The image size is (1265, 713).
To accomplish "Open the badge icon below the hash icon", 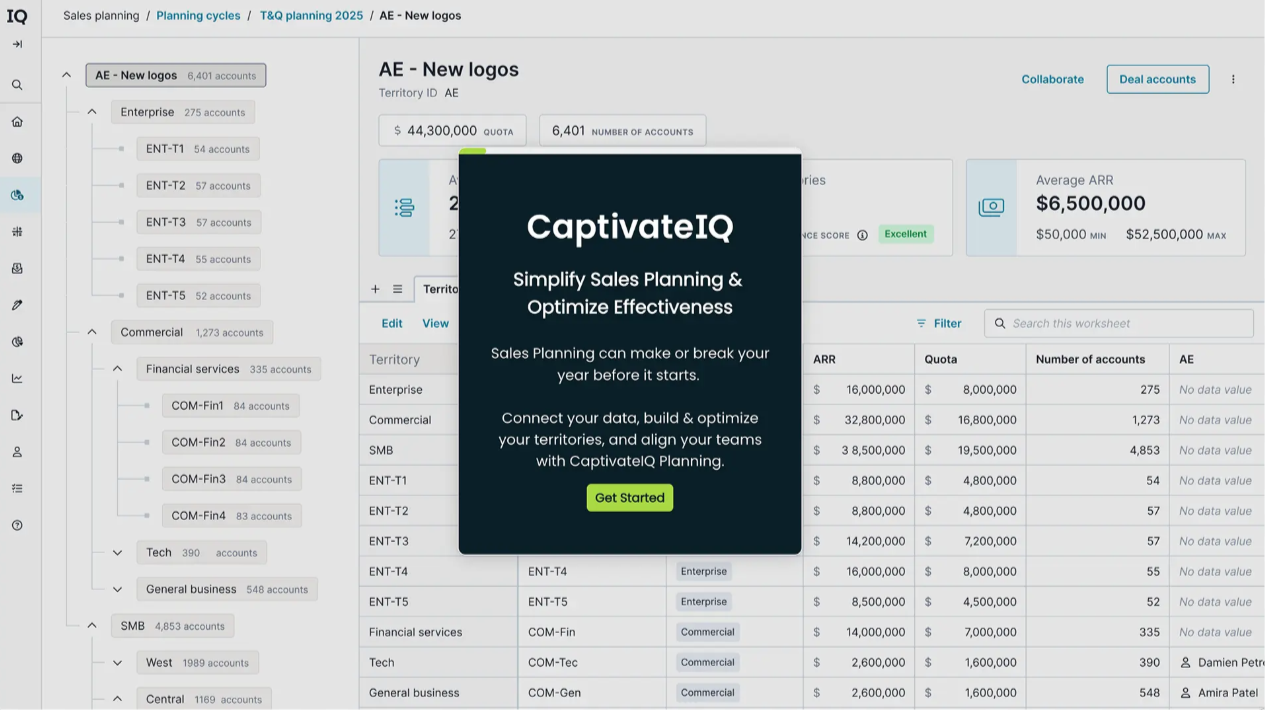I will point(17,268).
